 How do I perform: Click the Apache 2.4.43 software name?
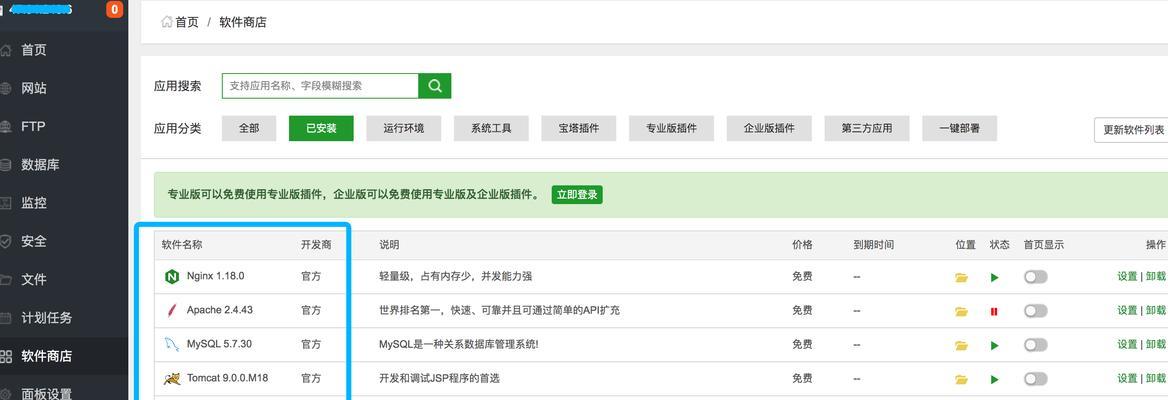tap(220, 311)
